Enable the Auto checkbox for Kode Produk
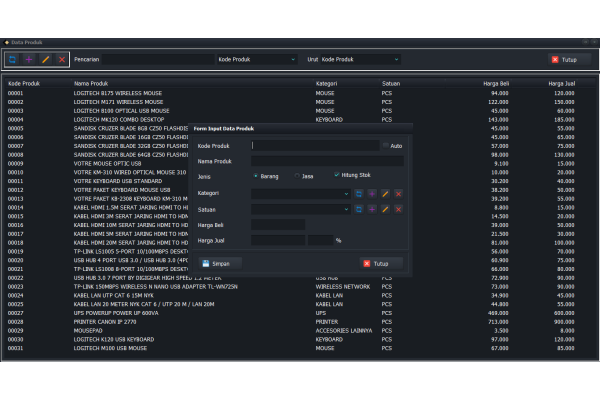 coord(386,145)
